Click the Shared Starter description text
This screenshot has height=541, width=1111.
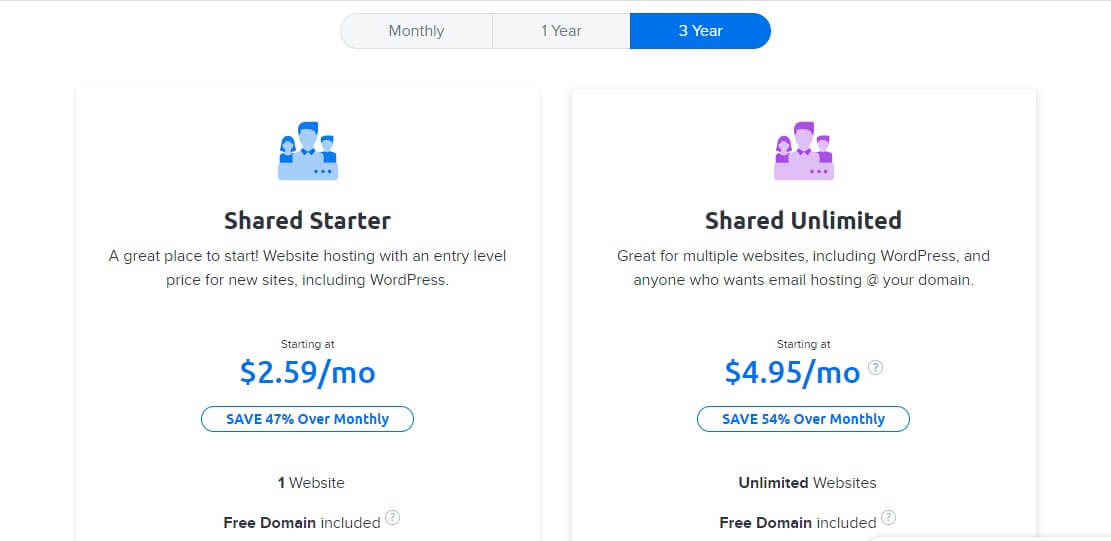pos(308,268)
